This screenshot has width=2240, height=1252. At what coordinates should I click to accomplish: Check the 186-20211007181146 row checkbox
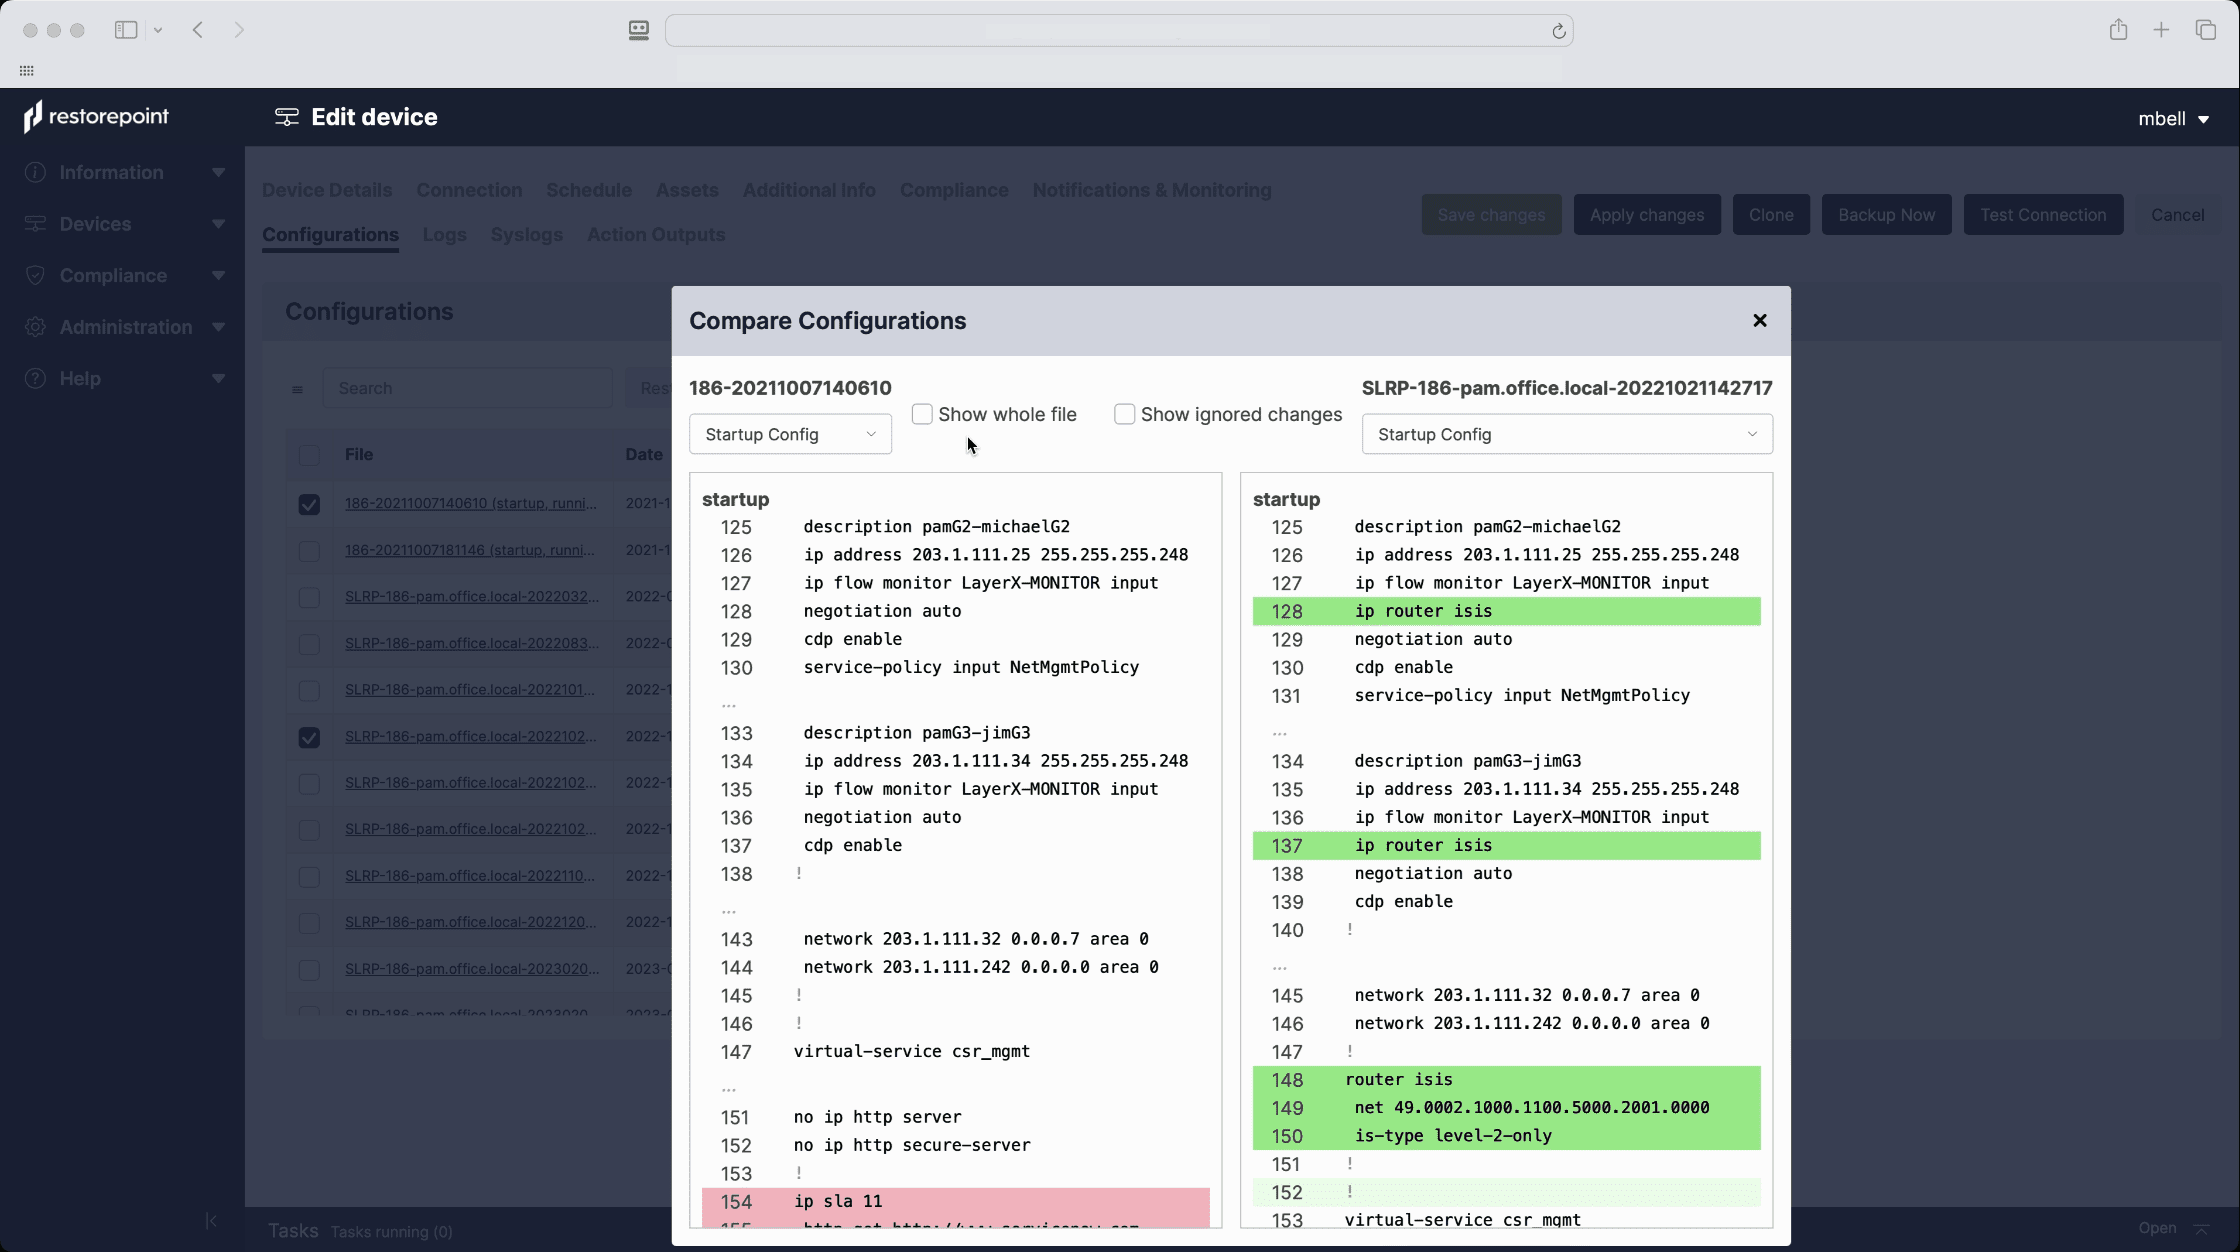coord(309,551)
